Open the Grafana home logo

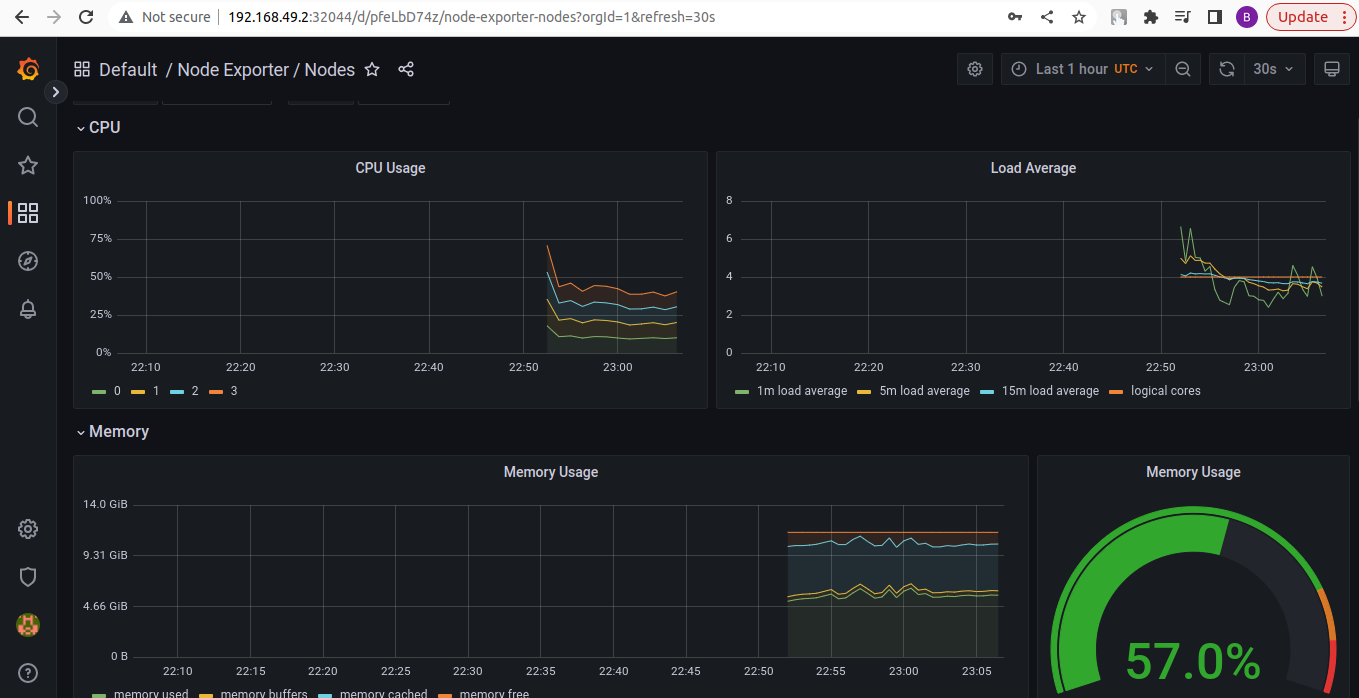click(x=28, y=69)
